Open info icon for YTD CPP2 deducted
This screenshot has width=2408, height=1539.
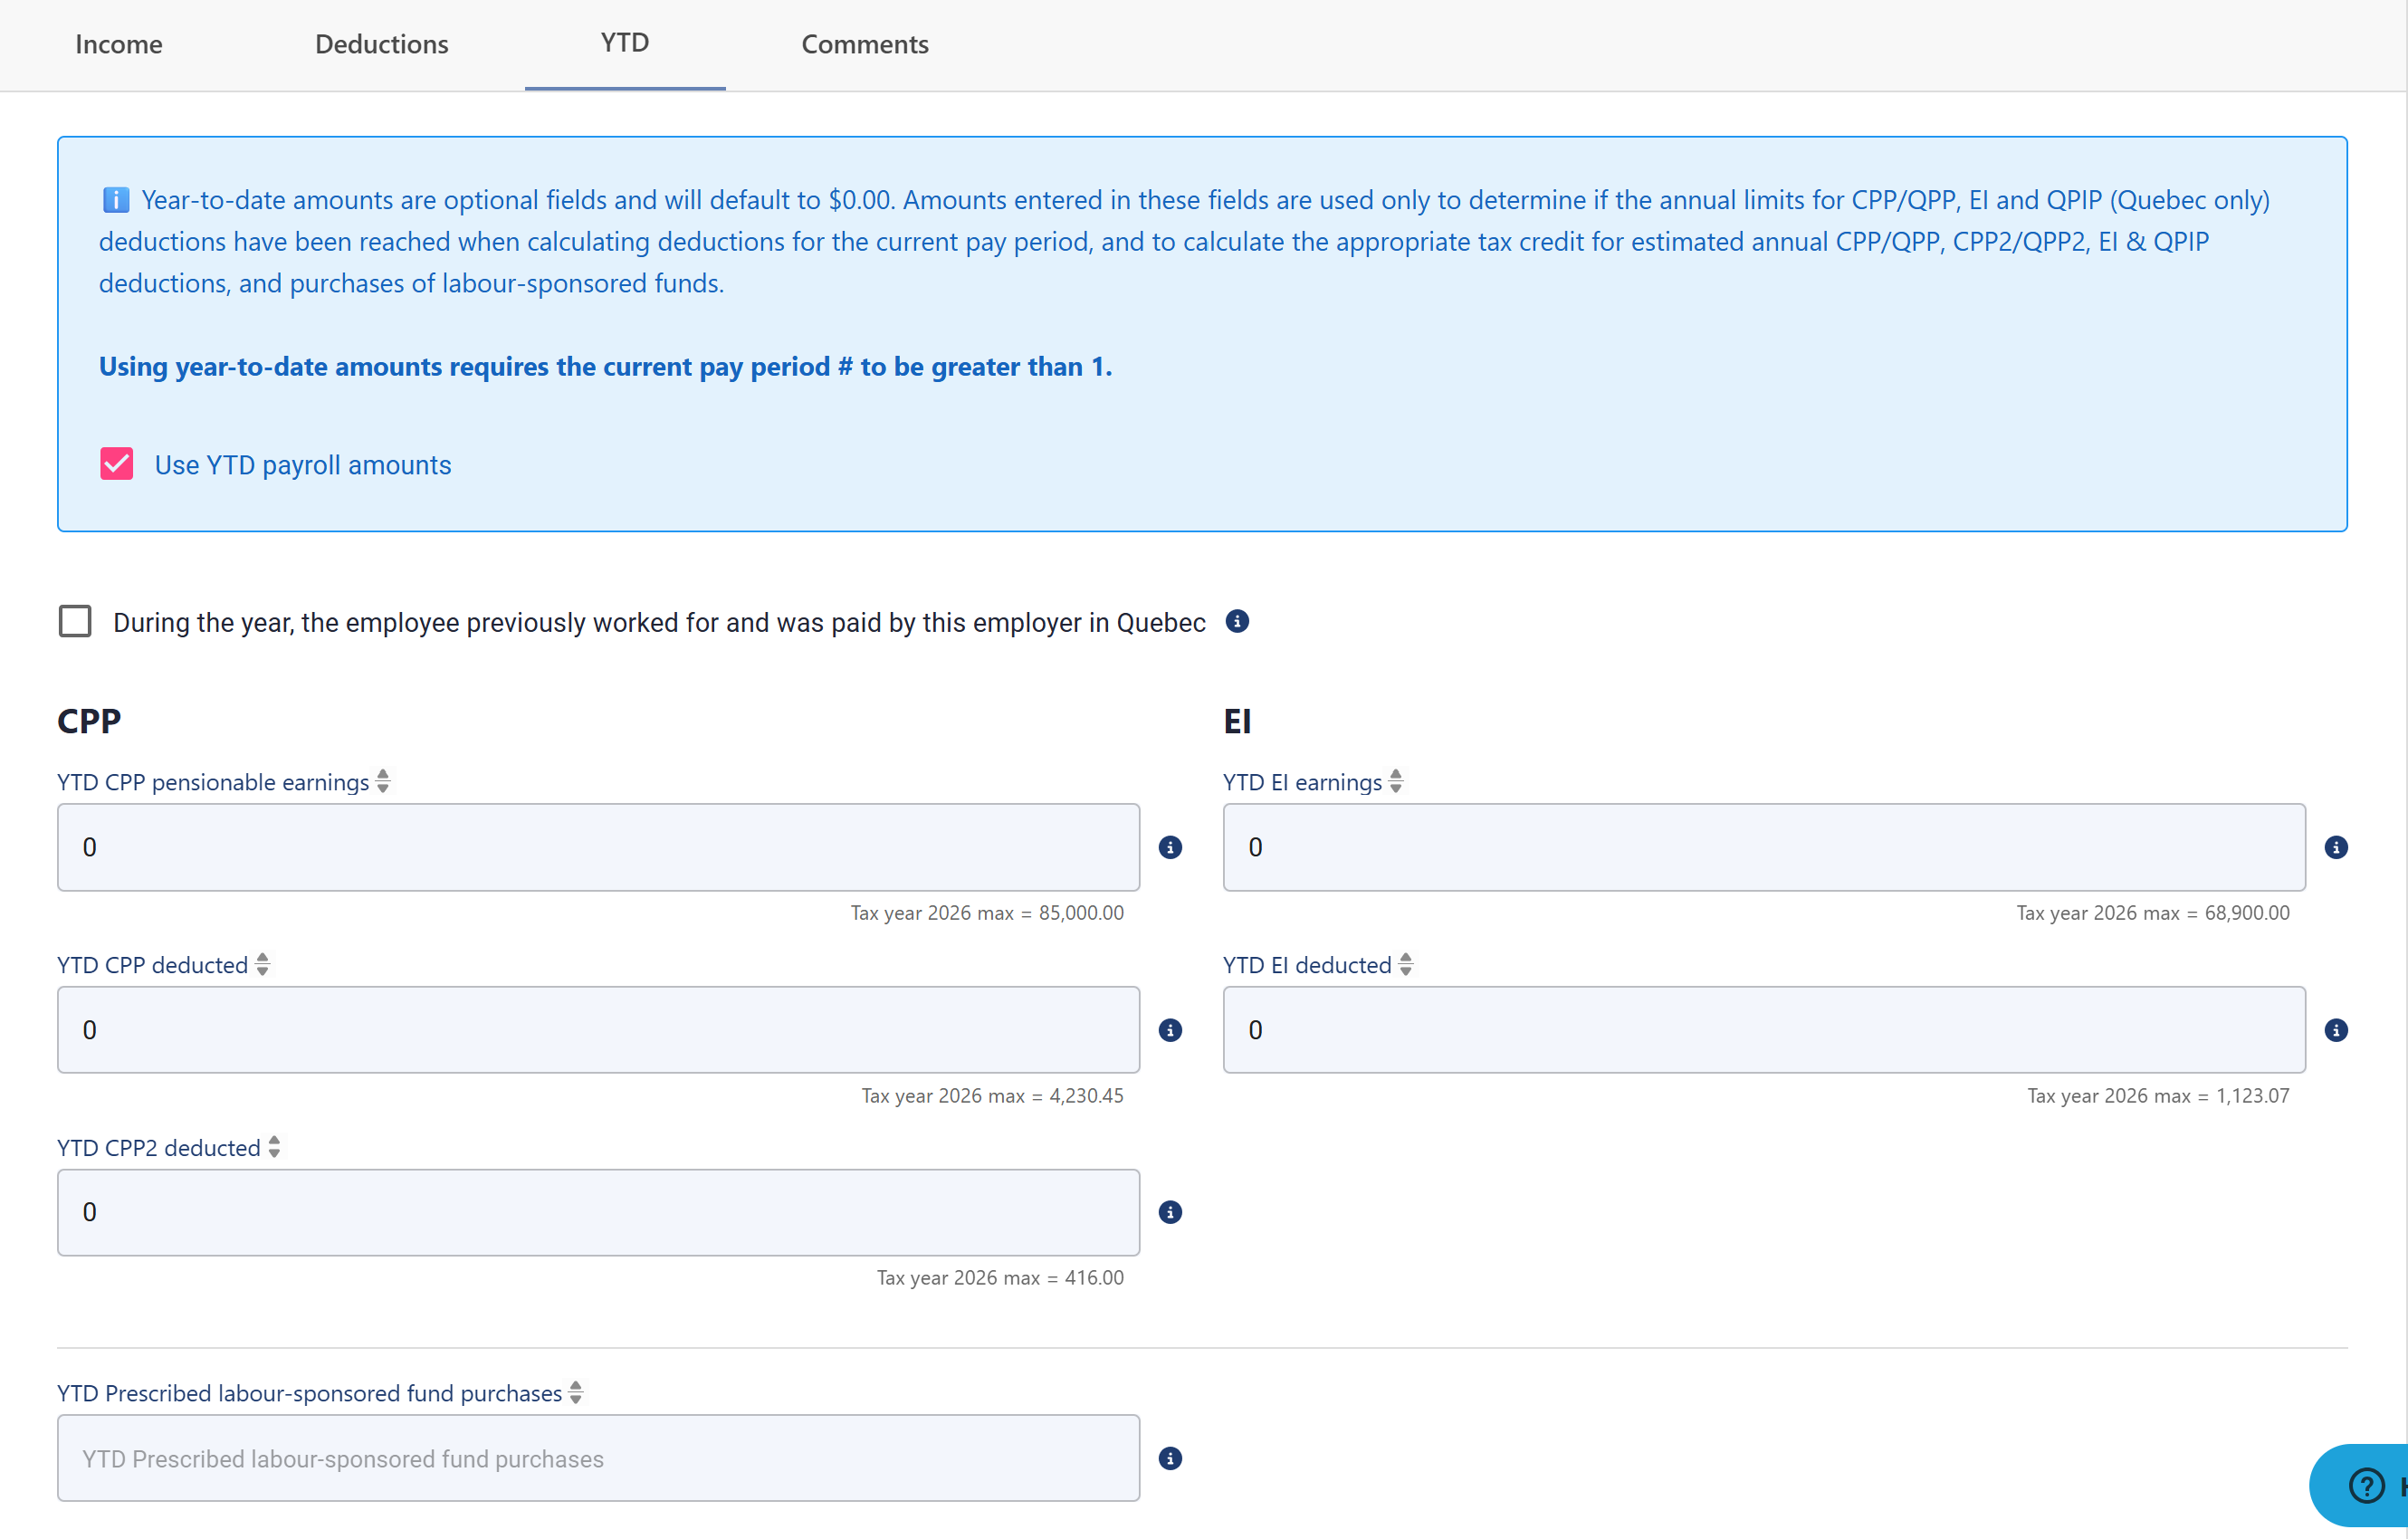[1170, 1212]
